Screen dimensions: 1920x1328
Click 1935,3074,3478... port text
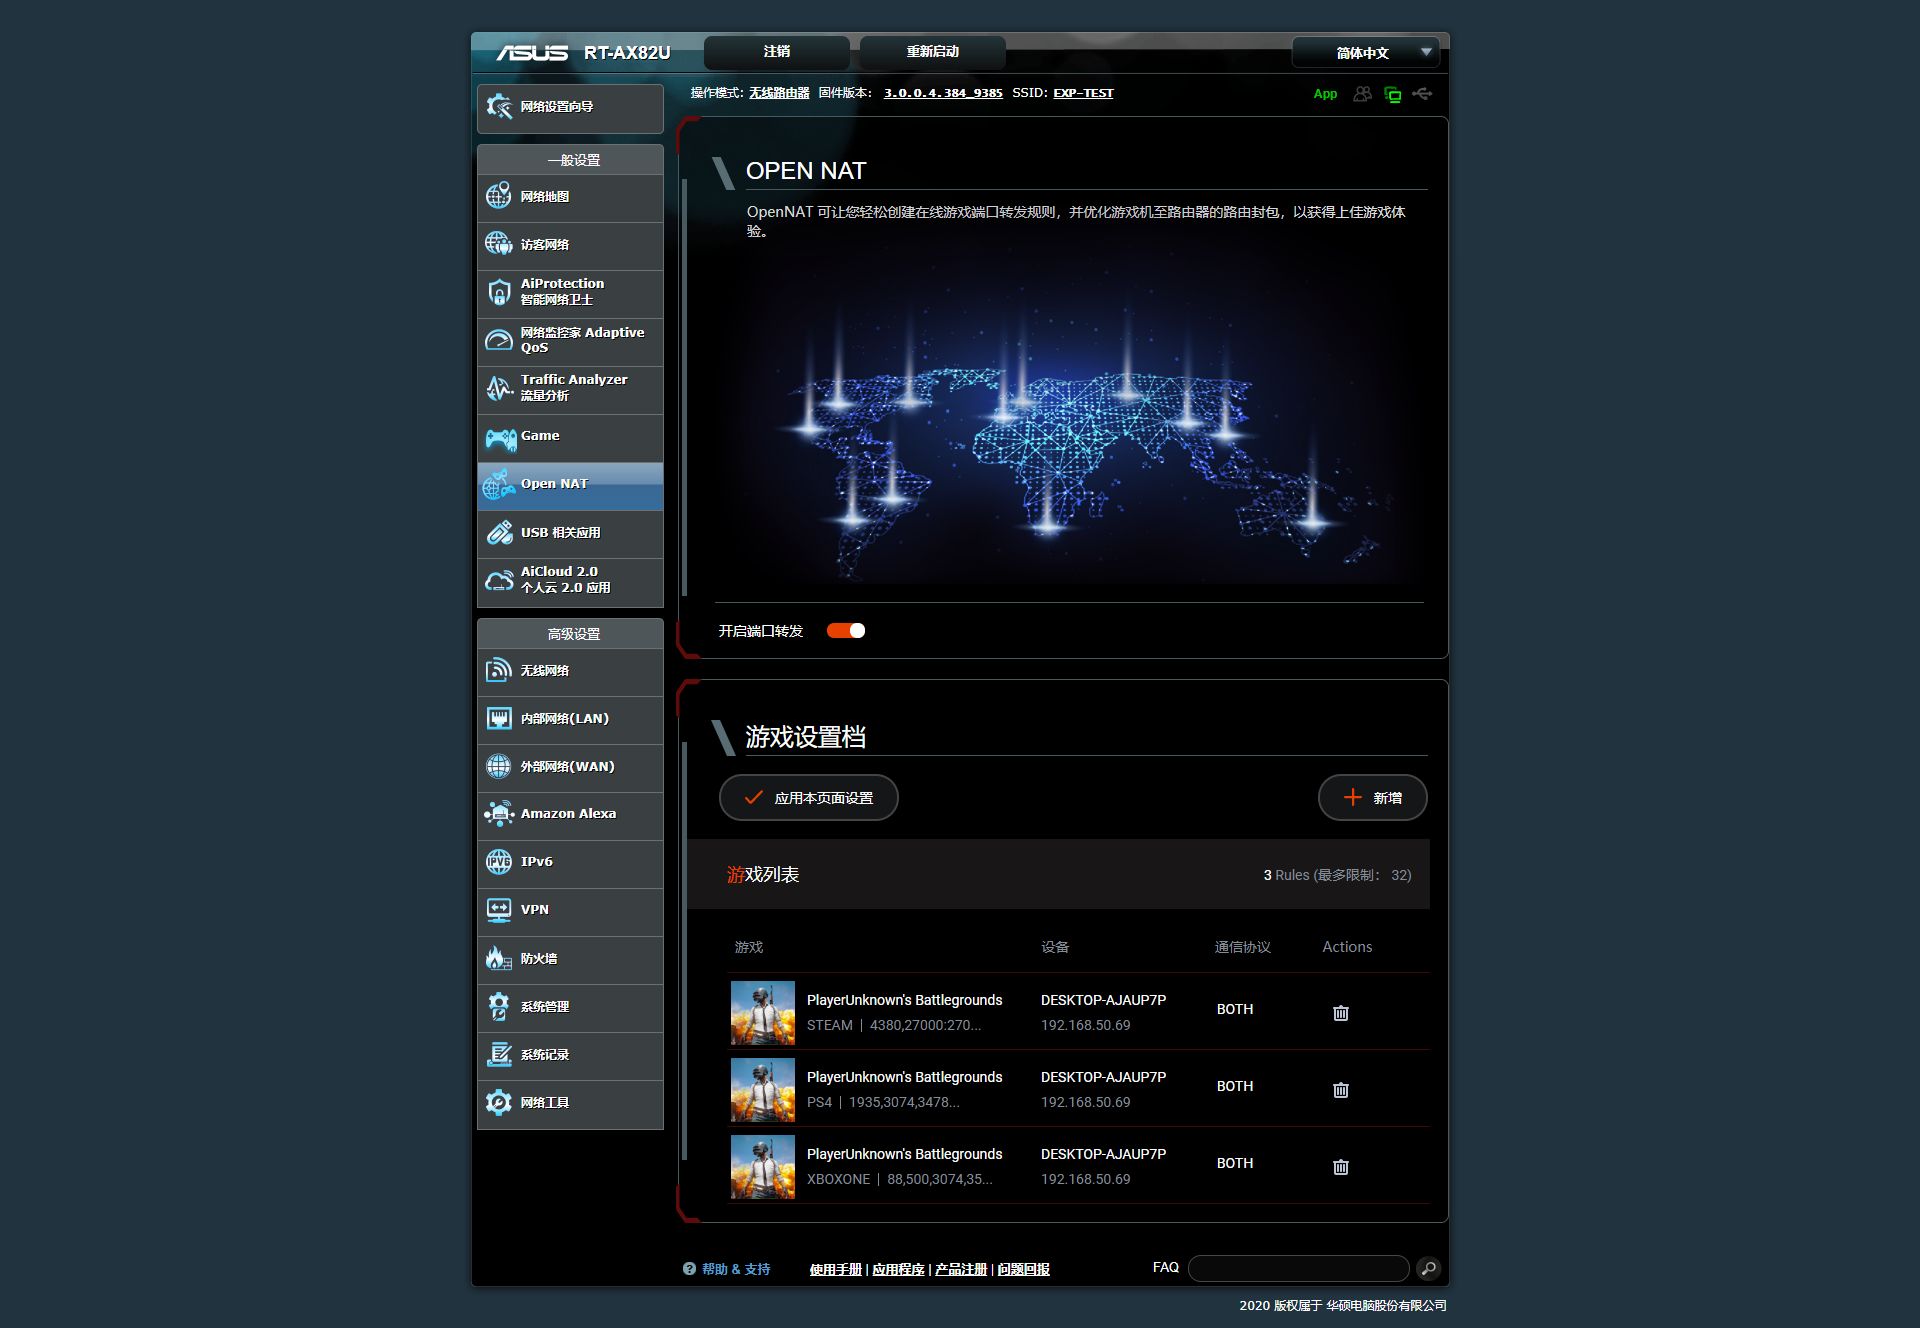[904, 1103]
